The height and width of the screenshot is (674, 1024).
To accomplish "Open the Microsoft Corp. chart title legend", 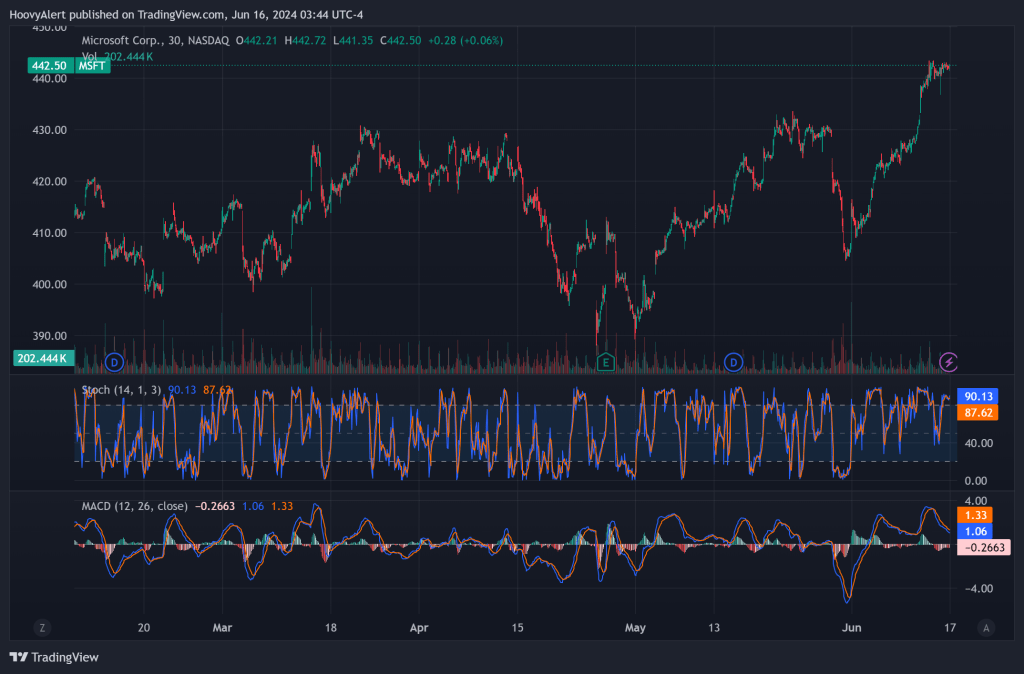I will (155, 40).
